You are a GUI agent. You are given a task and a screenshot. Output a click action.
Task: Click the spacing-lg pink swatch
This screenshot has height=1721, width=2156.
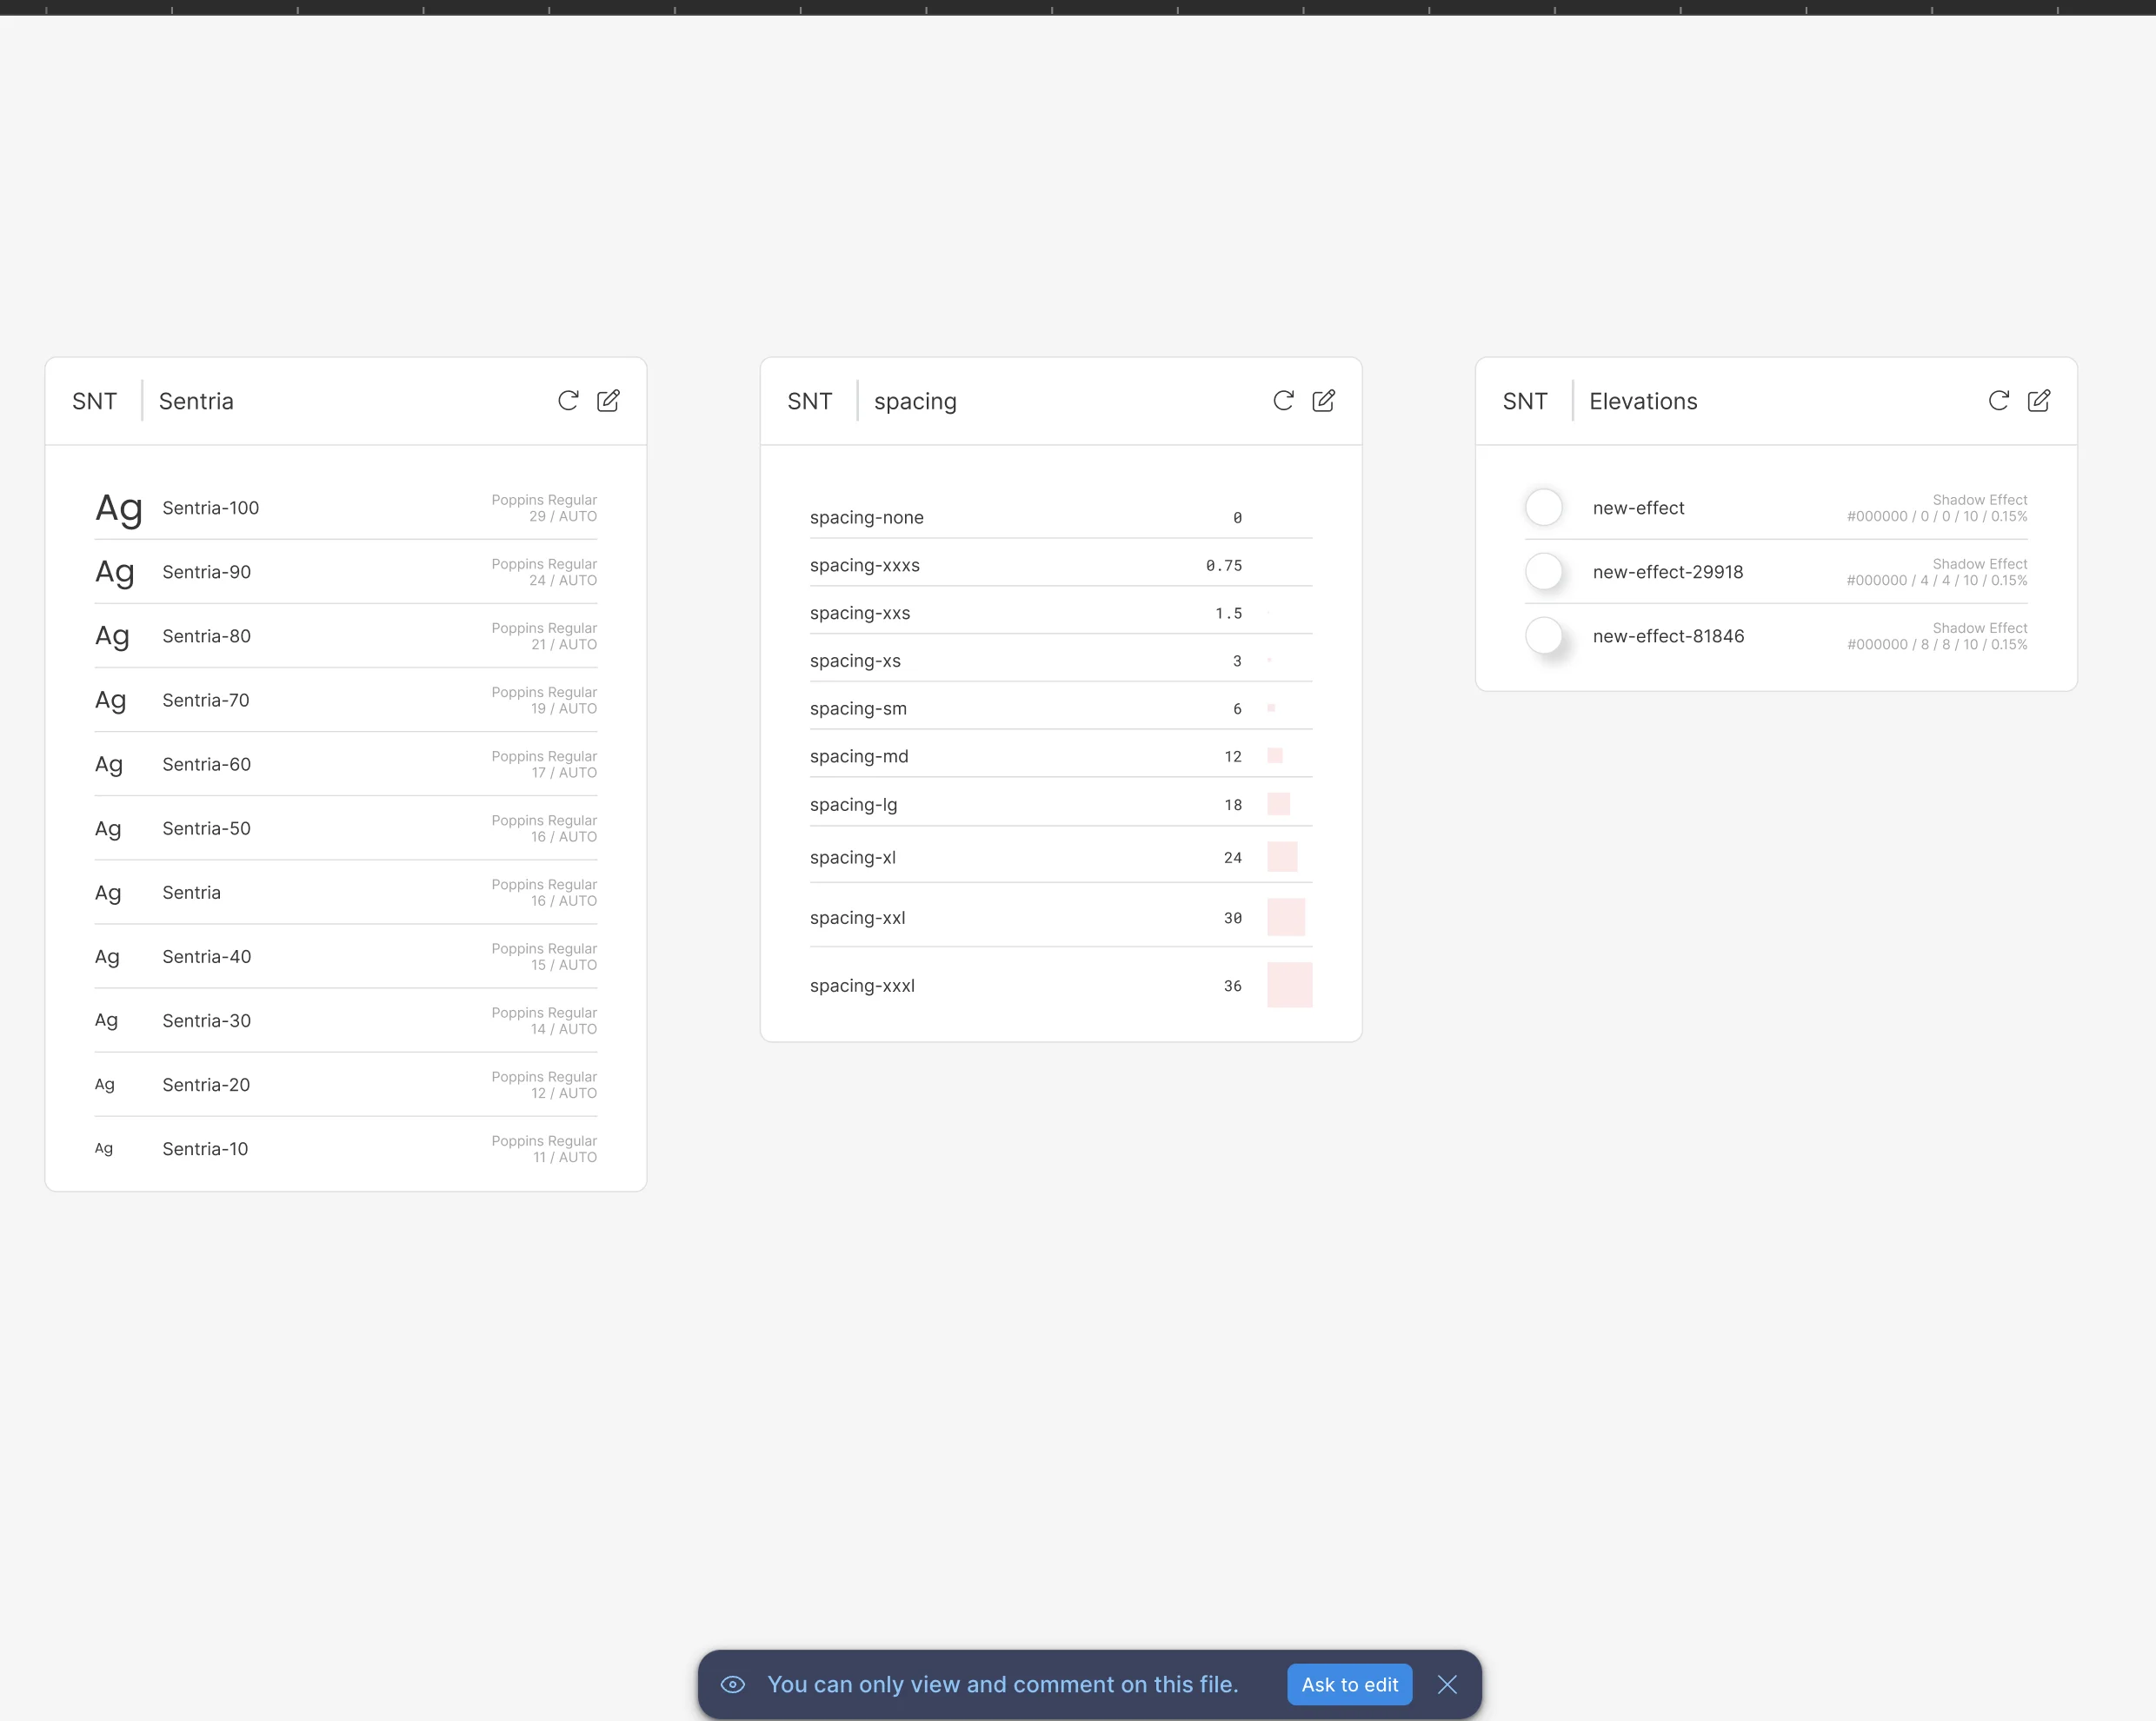coord(1278,804)
